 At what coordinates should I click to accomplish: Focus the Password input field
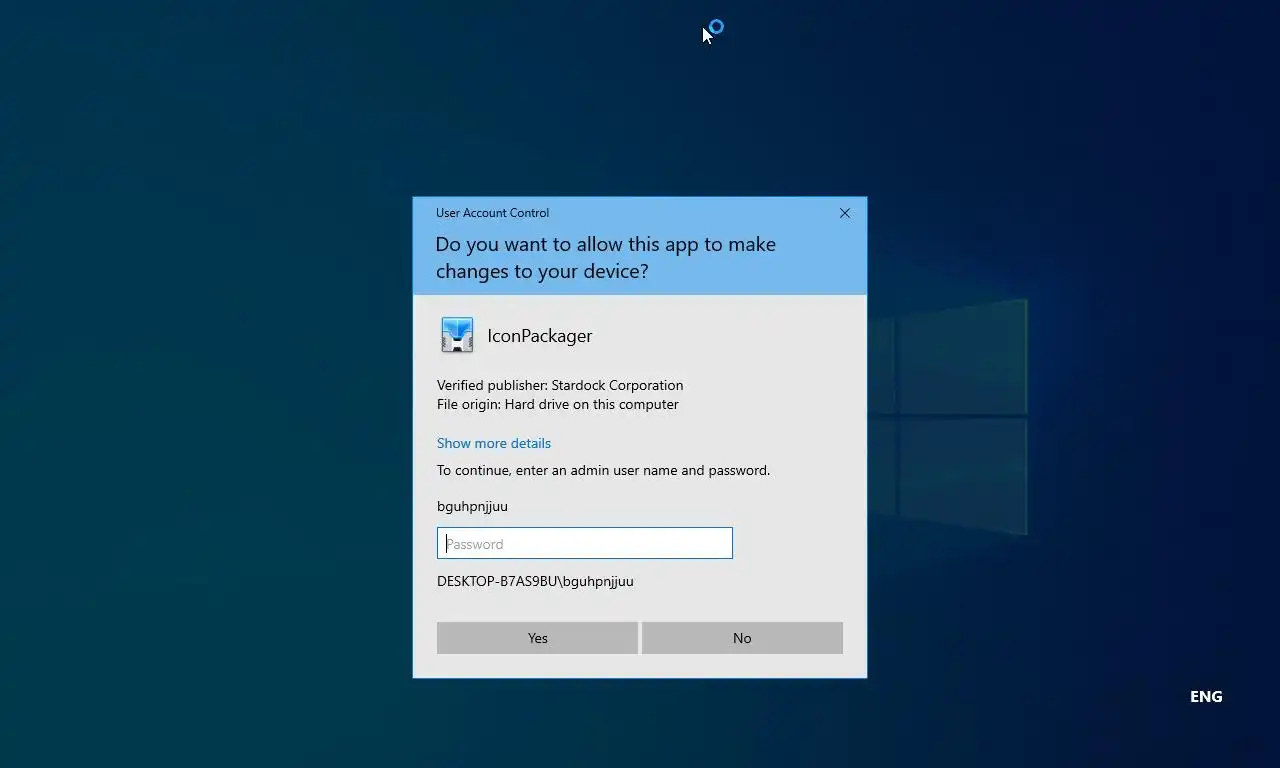585,543
